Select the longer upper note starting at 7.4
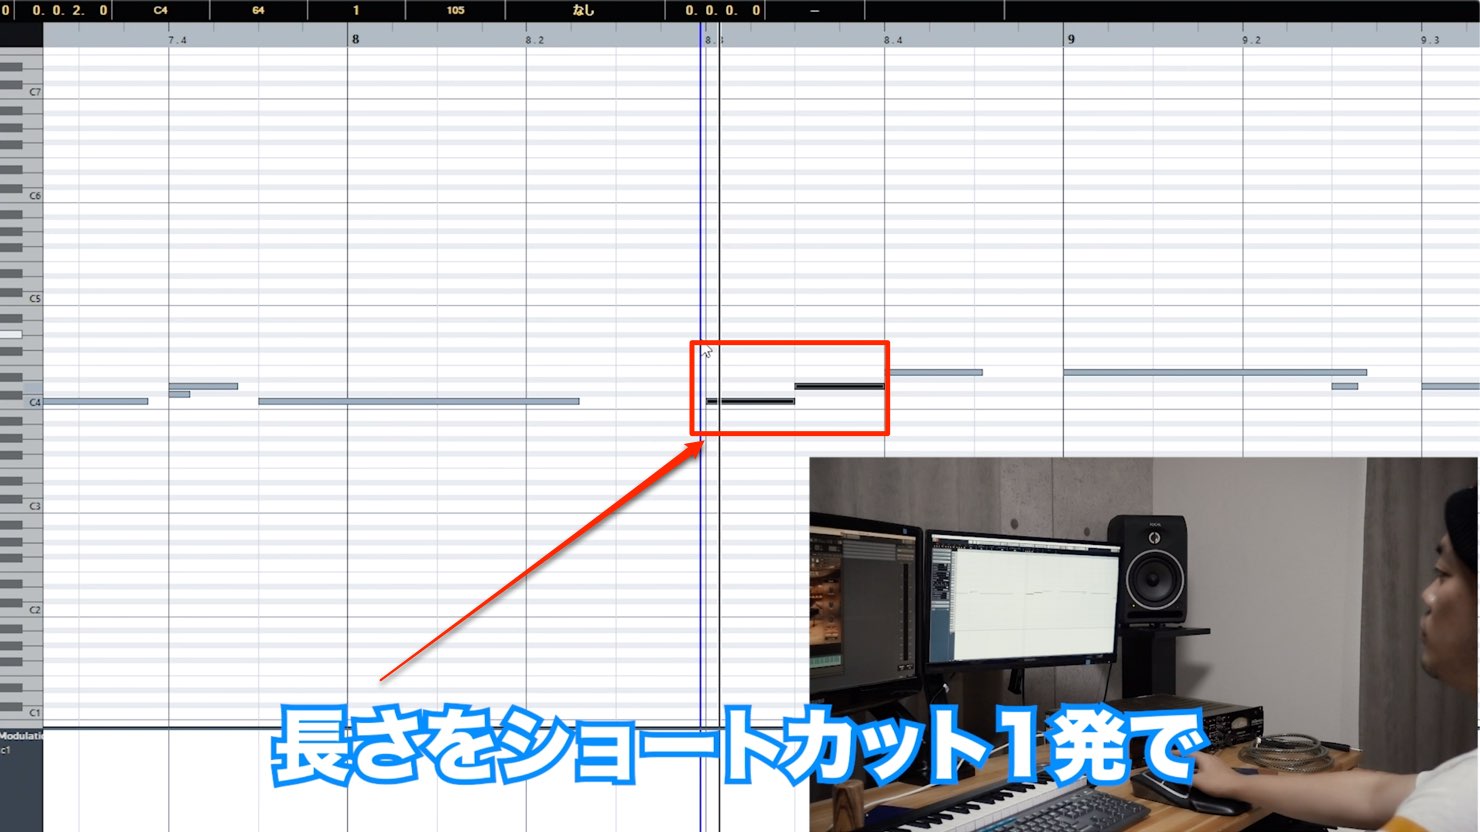 203,386
